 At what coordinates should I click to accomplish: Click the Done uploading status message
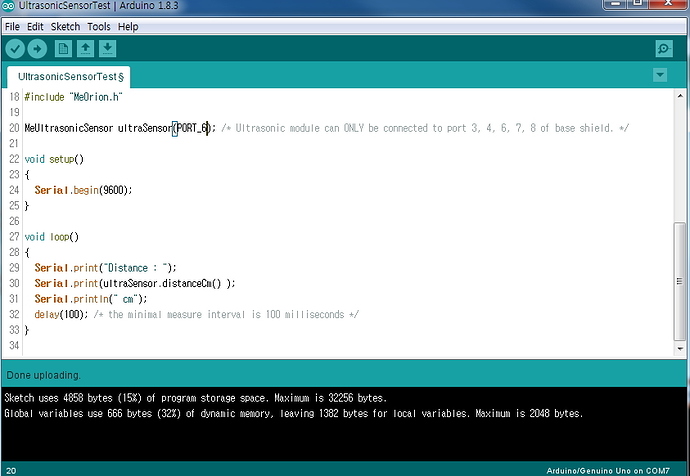coord(43,375)
